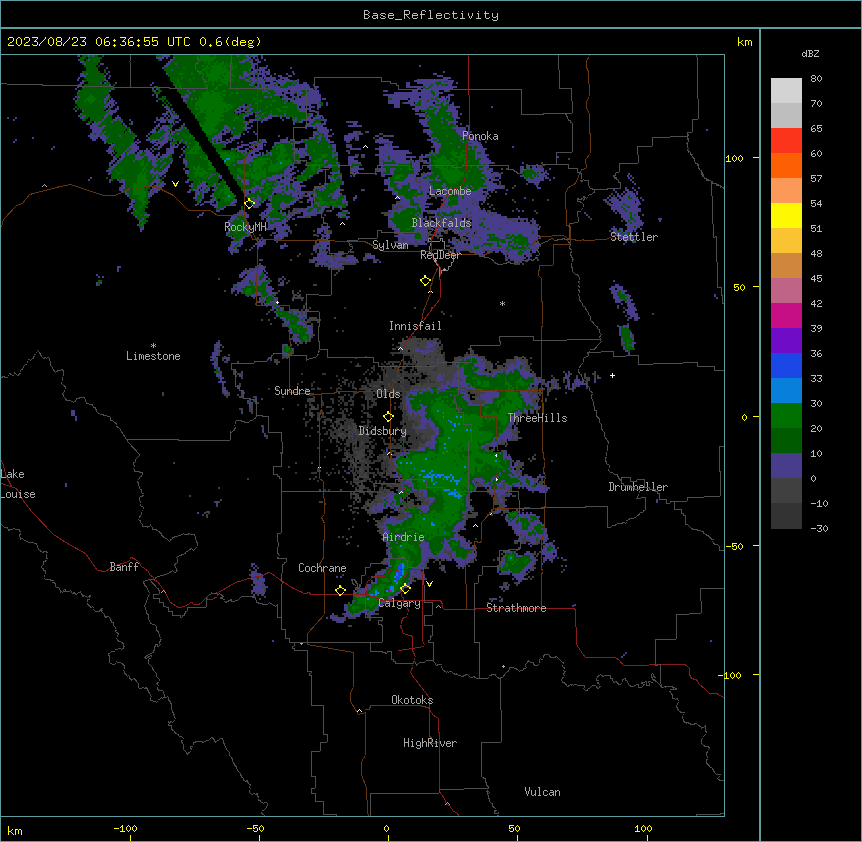
Task: Select the blue 36-33 dBZ legend swatch
Action: [x=786, y=366]
